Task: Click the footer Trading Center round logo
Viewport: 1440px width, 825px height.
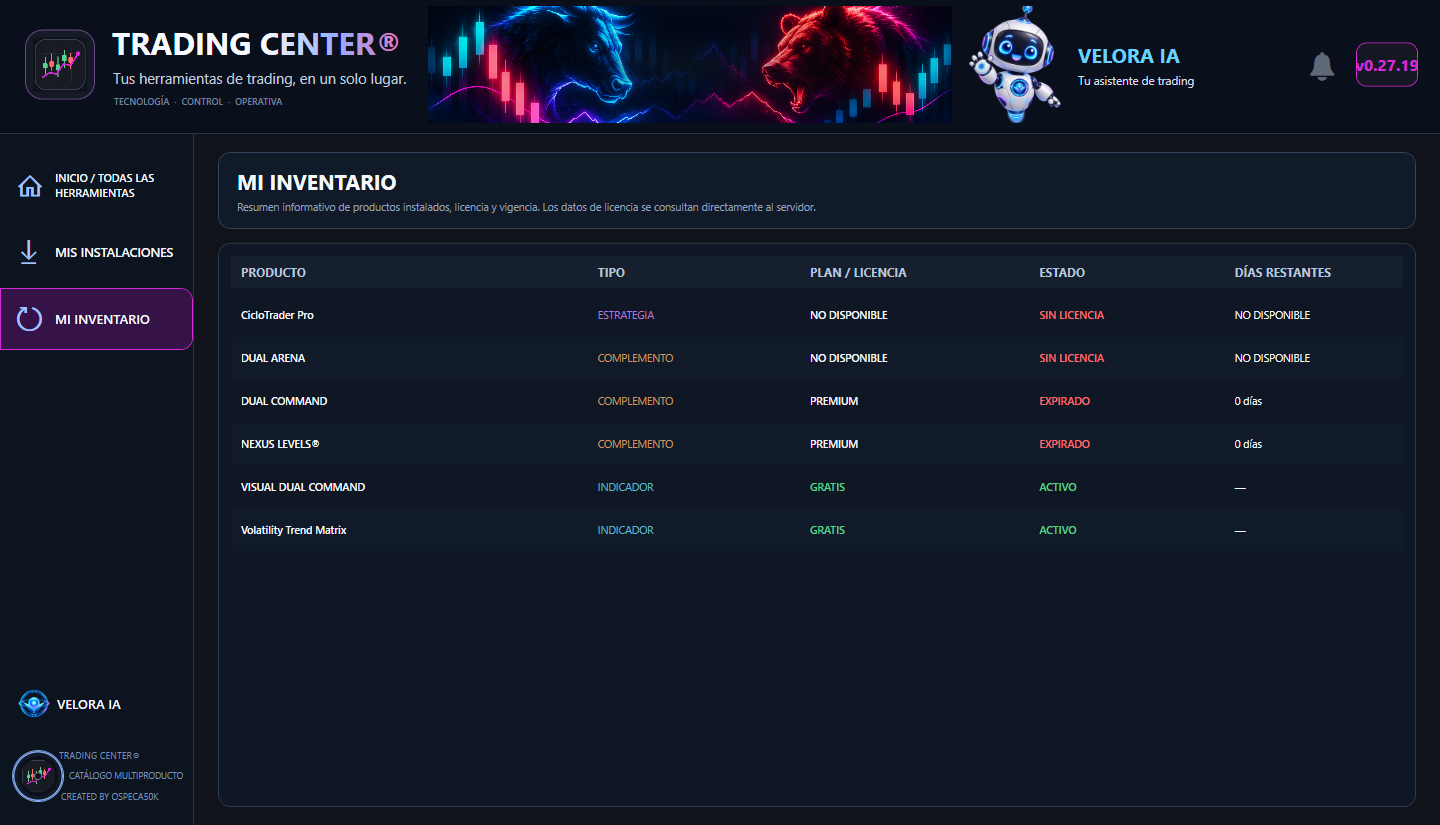Action: coord(38,776)
